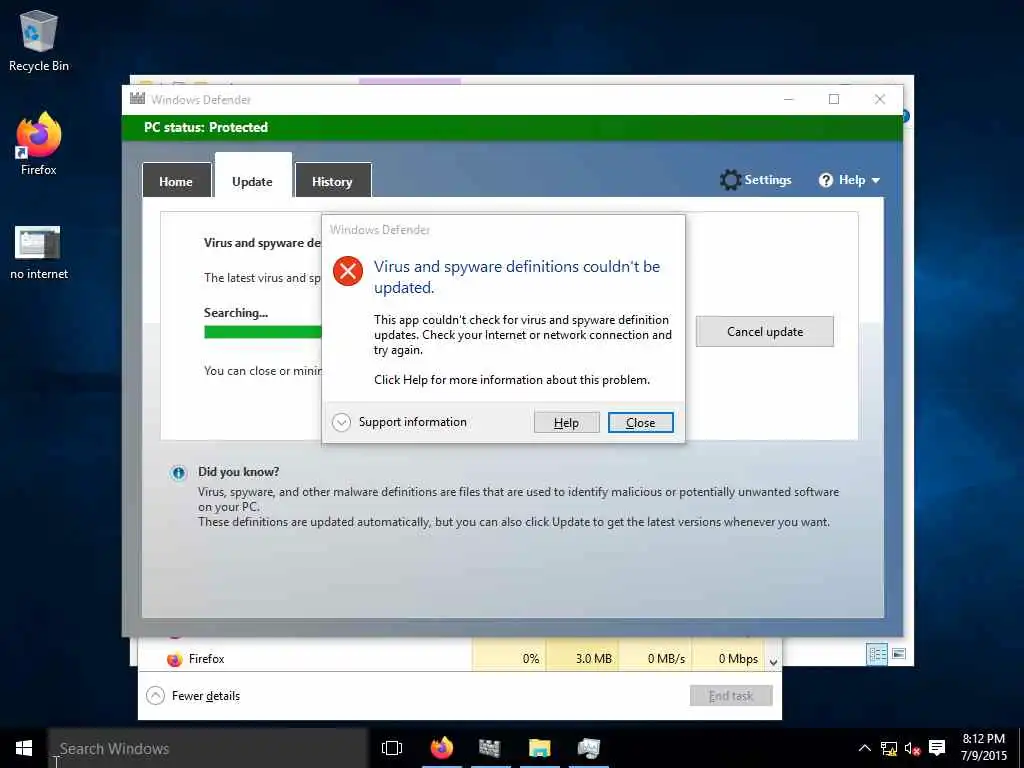Click the blue info icon beside Did you know
The width and height of the screenshot is (1024, 768).
178,473
